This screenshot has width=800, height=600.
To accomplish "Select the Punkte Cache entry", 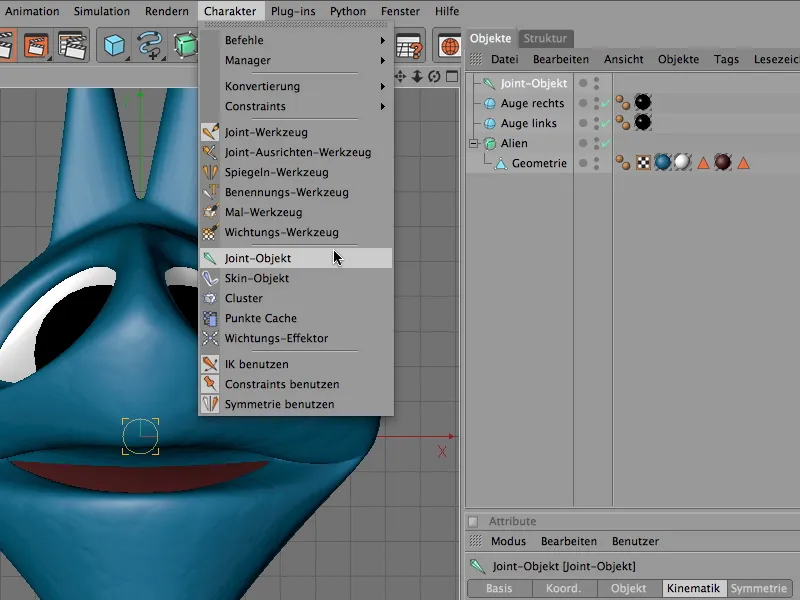I will pos(296,318).
